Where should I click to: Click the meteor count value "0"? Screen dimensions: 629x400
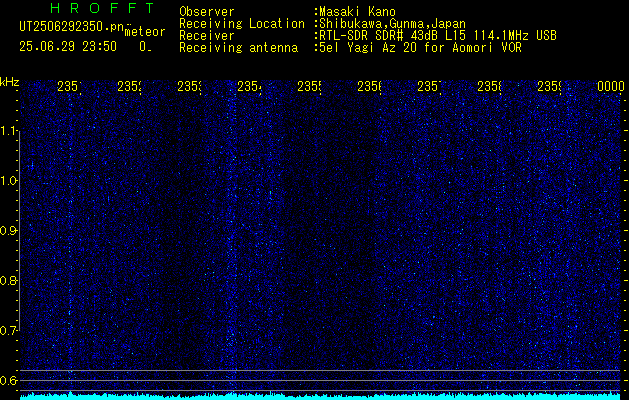click(x=143, y=47)
